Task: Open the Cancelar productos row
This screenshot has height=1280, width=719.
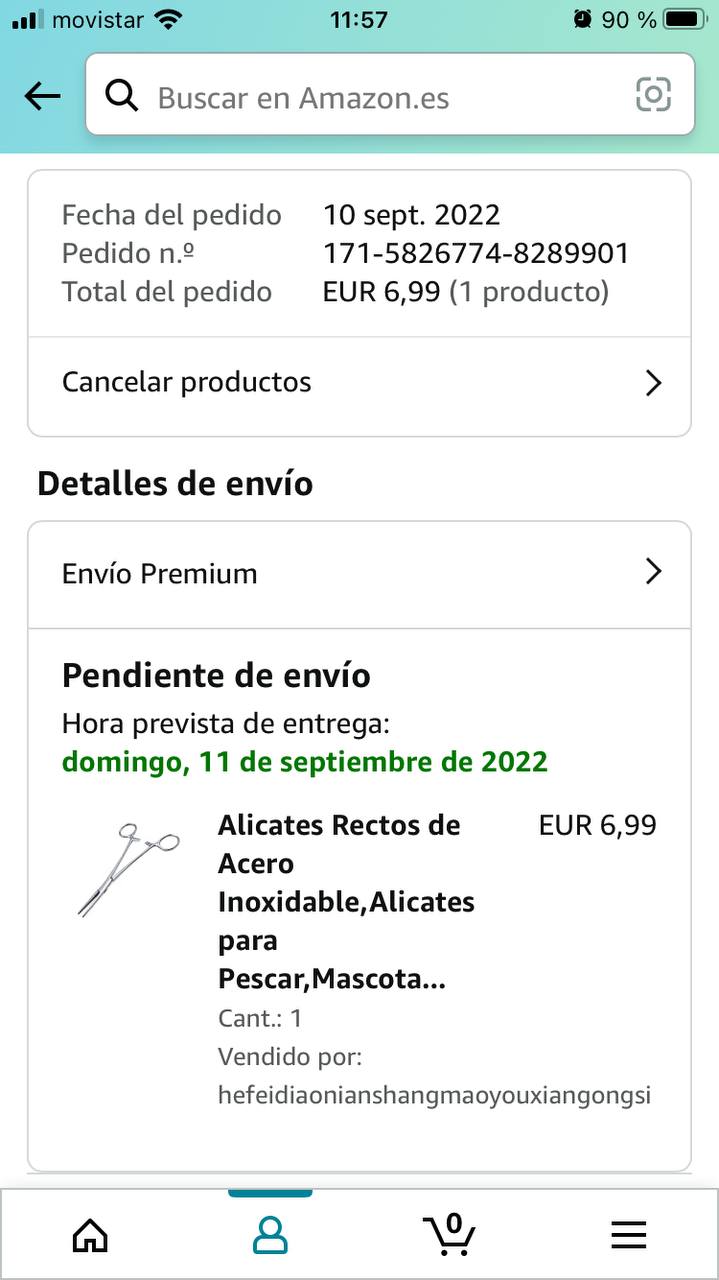Action: (x=359, y=384)
